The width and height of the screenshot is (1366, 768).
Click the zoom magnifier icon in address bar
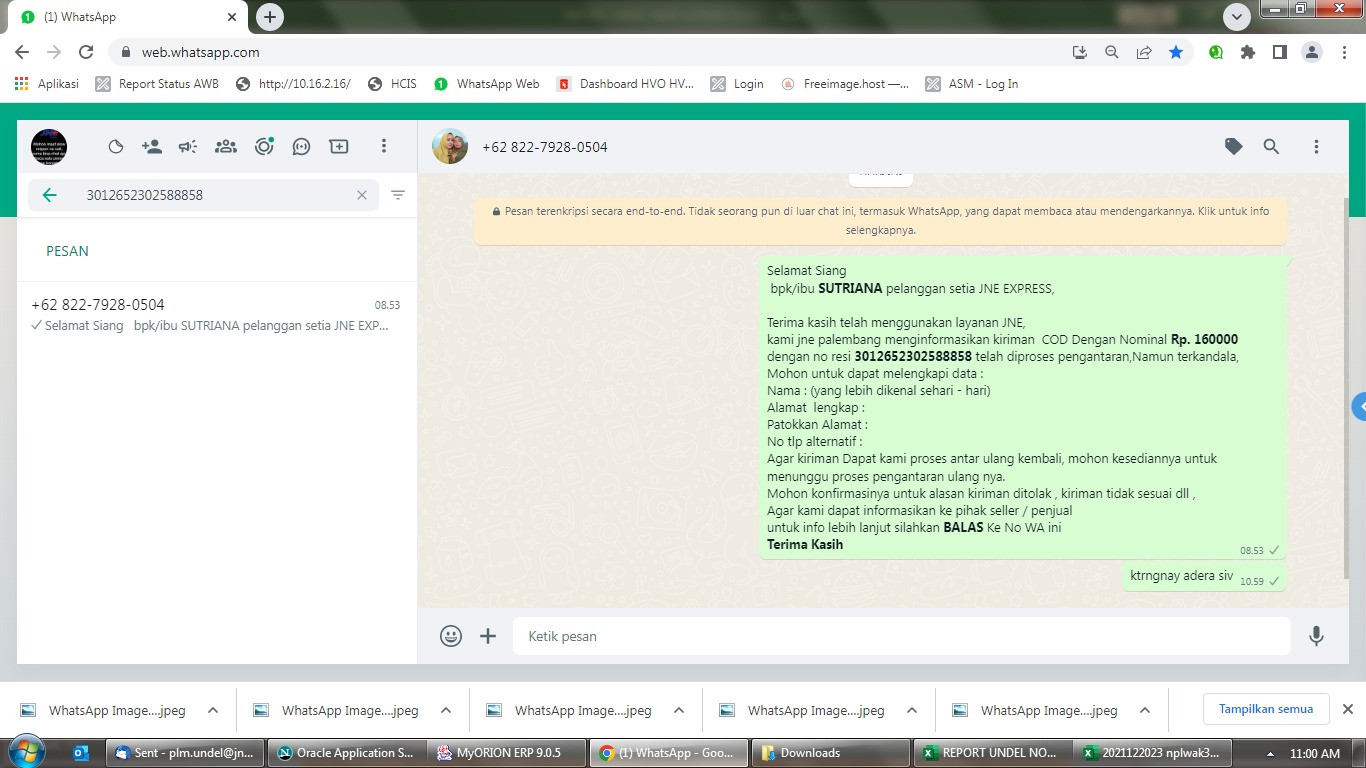pyautogui.click(x=1111, y=52)
